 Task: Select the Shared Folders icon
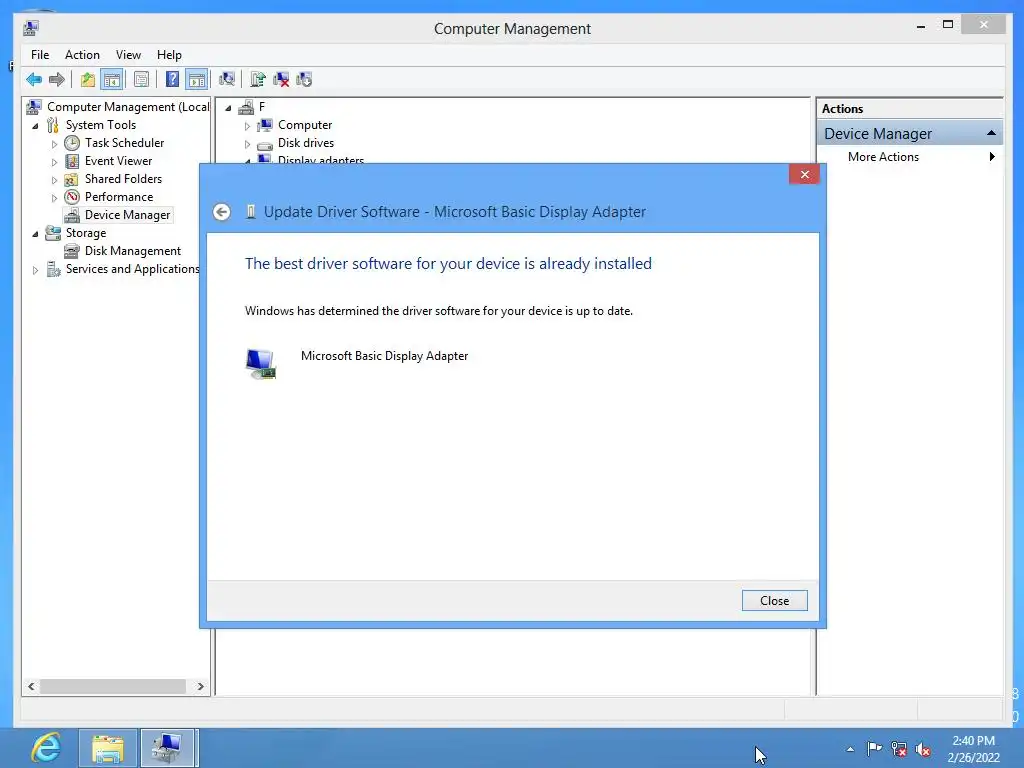72,179
